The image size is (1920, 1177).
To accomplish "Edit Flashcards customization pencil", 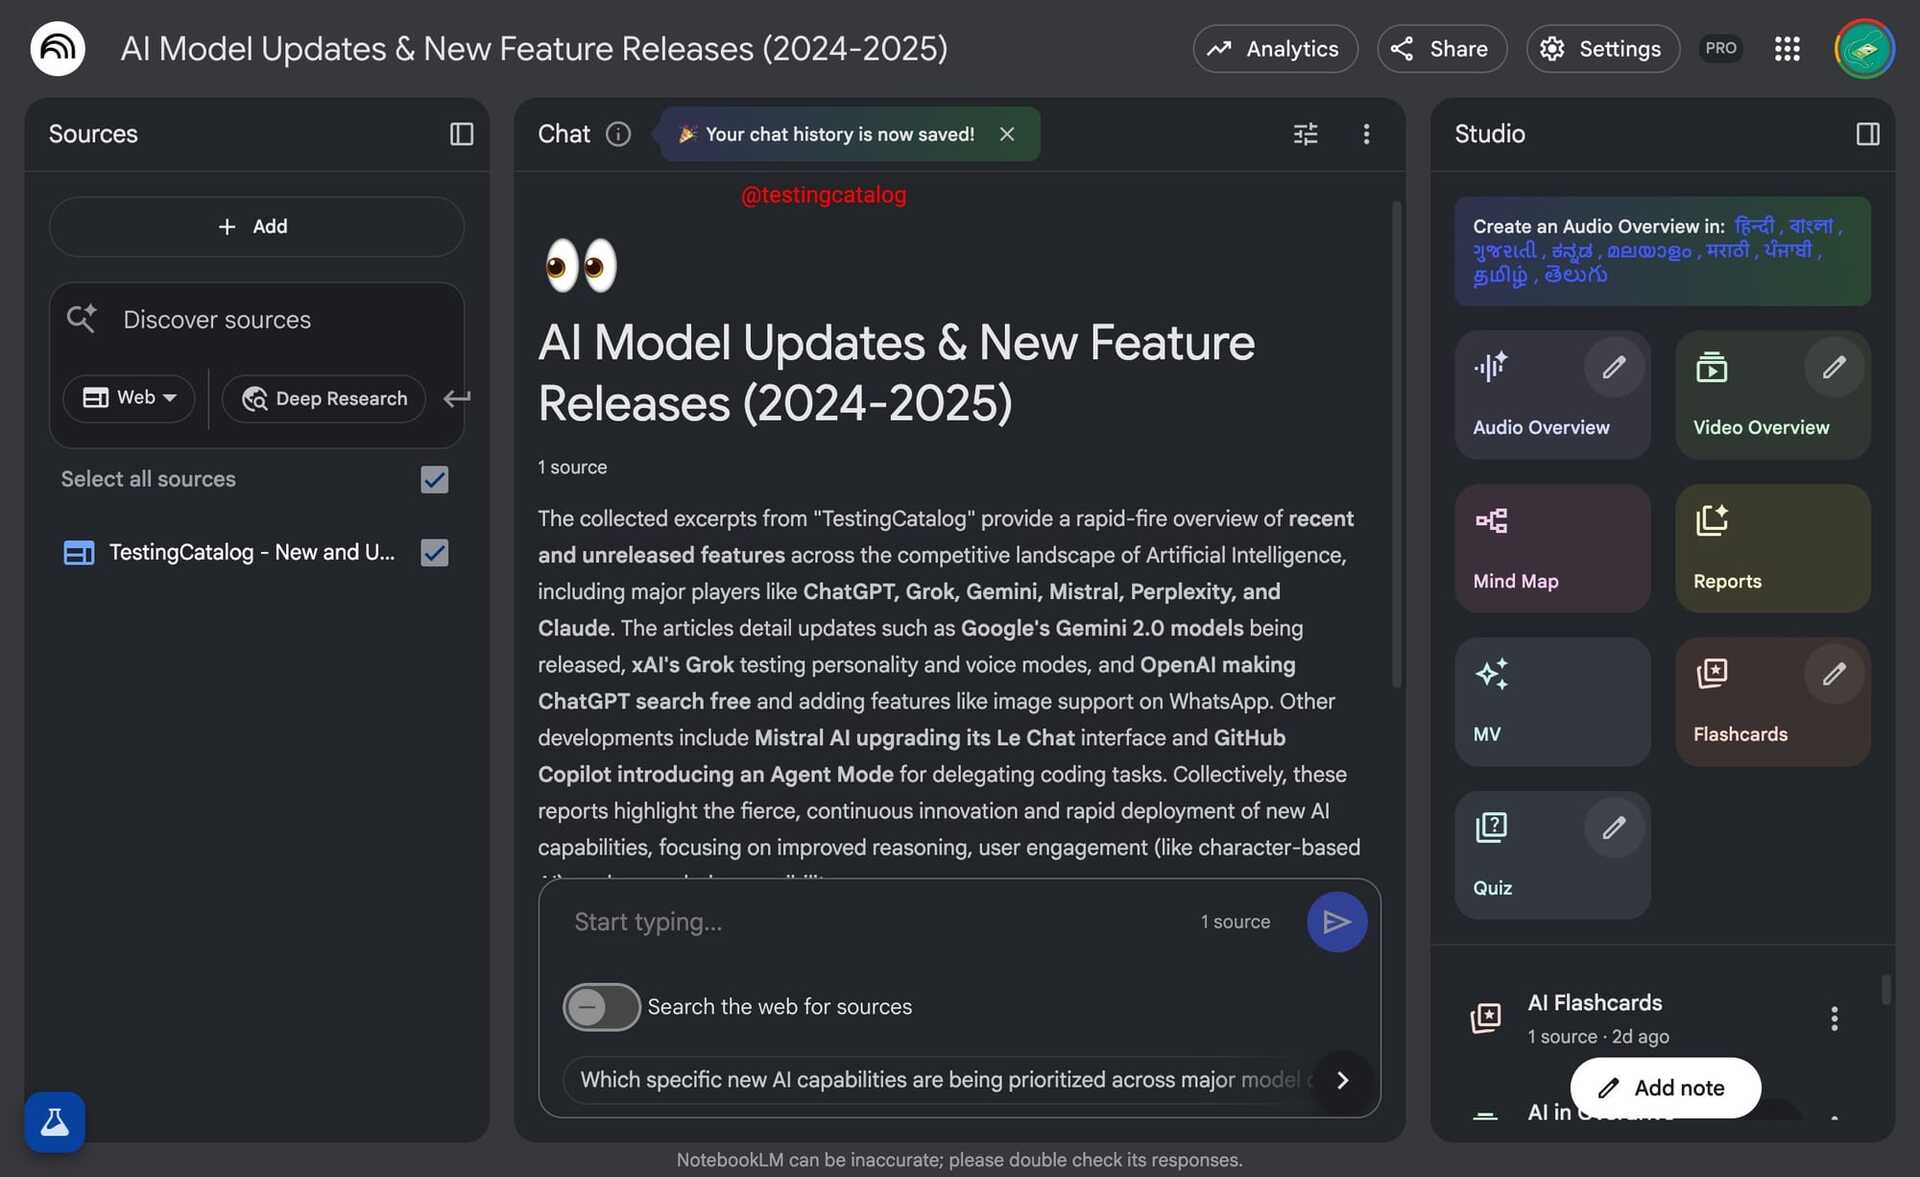I will [x=1833, y=674].
